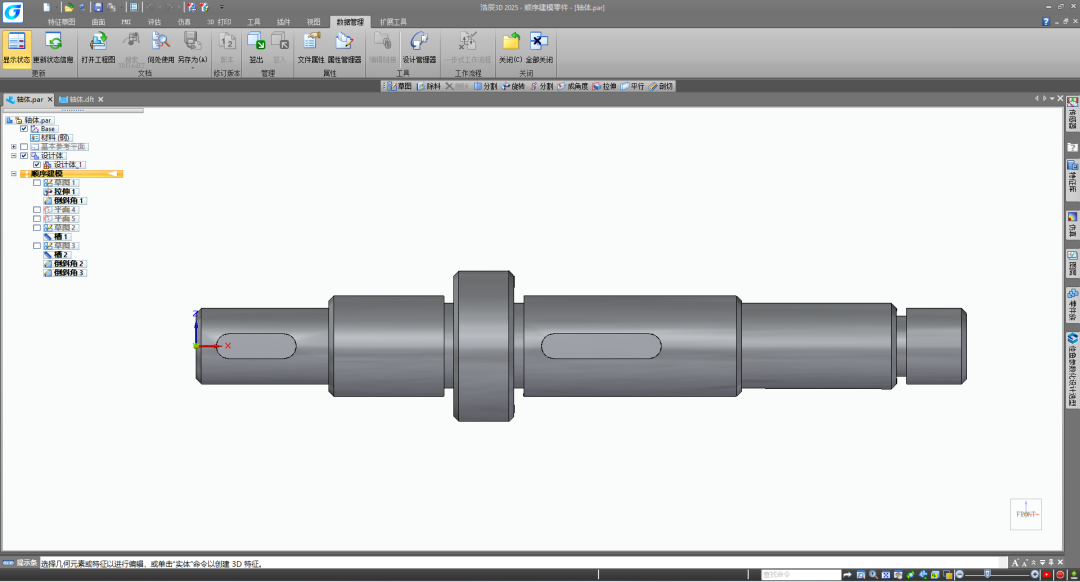Viewport: 1080px width, 582px height.
Task: Switch to 曲面 ribbon tab
Action: [x=98, y=22]
